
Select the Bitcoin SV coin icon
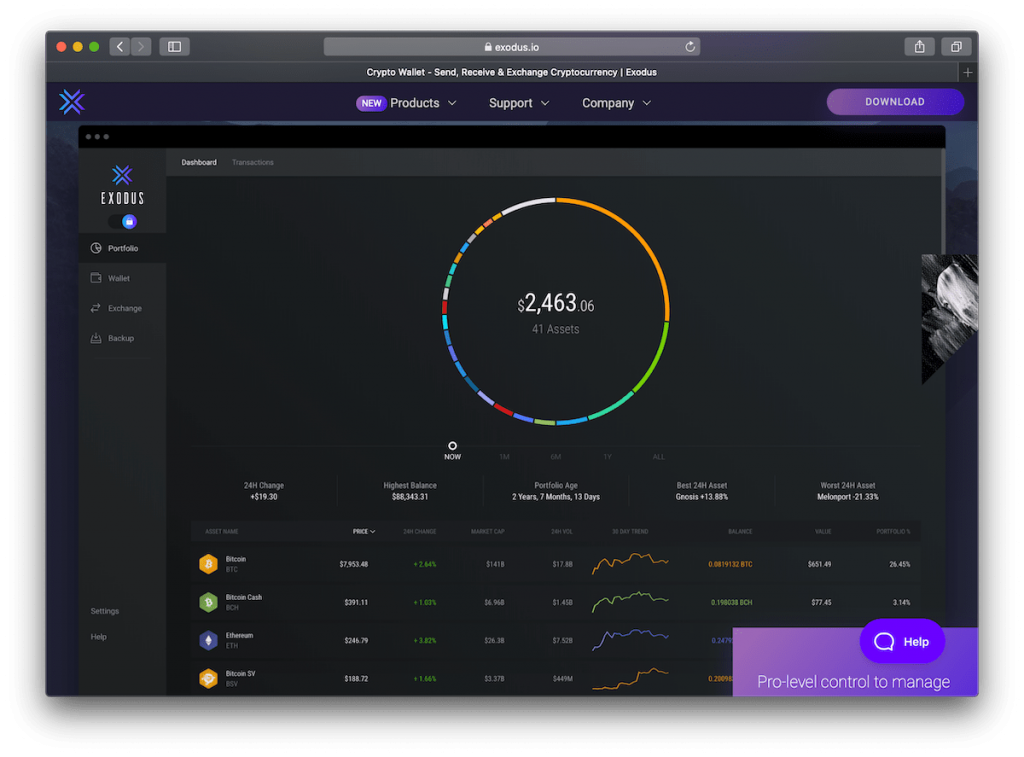208,678
